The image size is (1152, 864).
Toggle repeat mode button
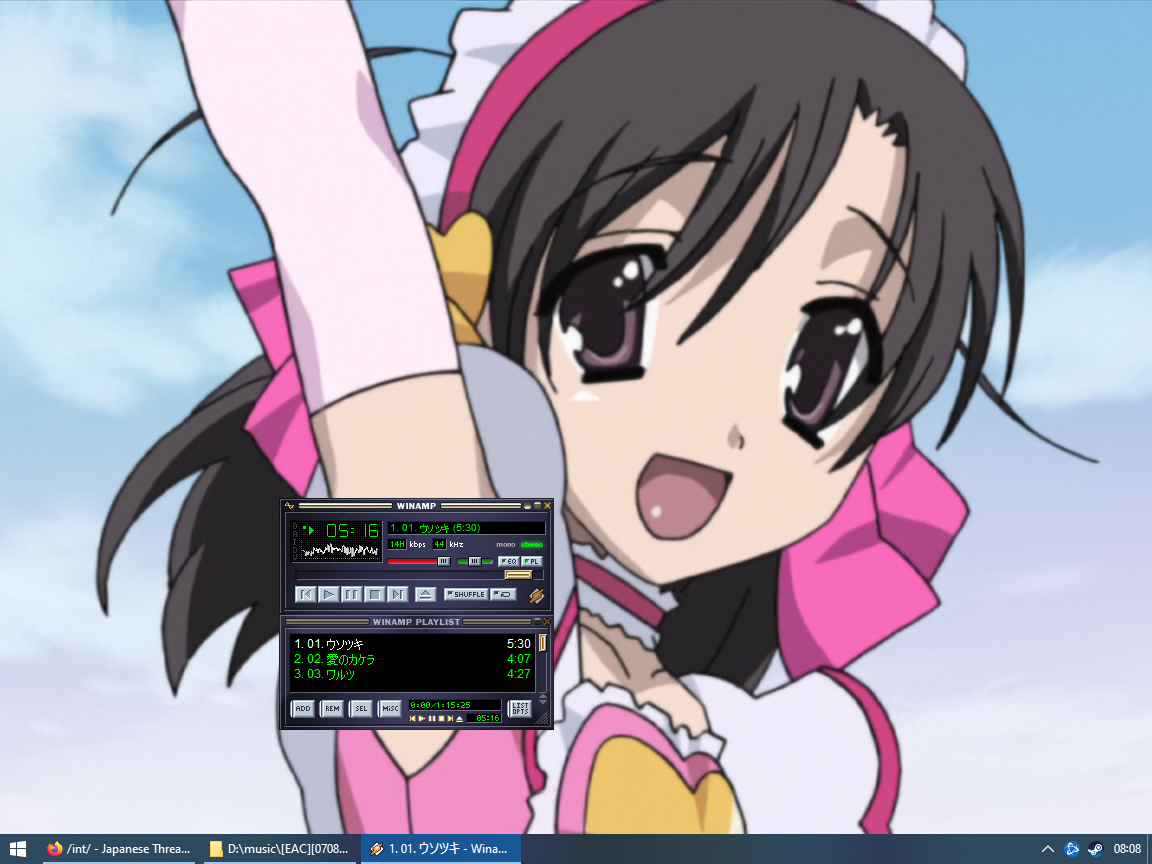click(503, 594)
